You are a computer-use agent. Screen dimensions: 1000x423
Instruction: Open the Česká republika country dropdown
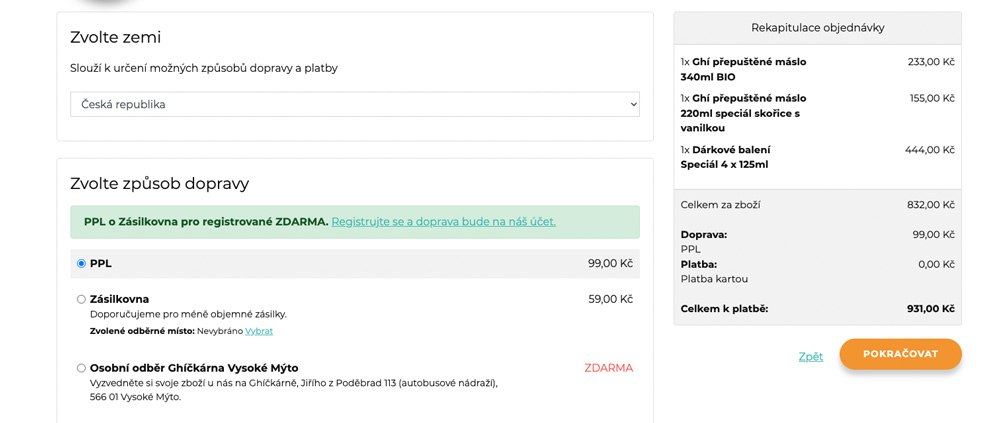point(354,104)
